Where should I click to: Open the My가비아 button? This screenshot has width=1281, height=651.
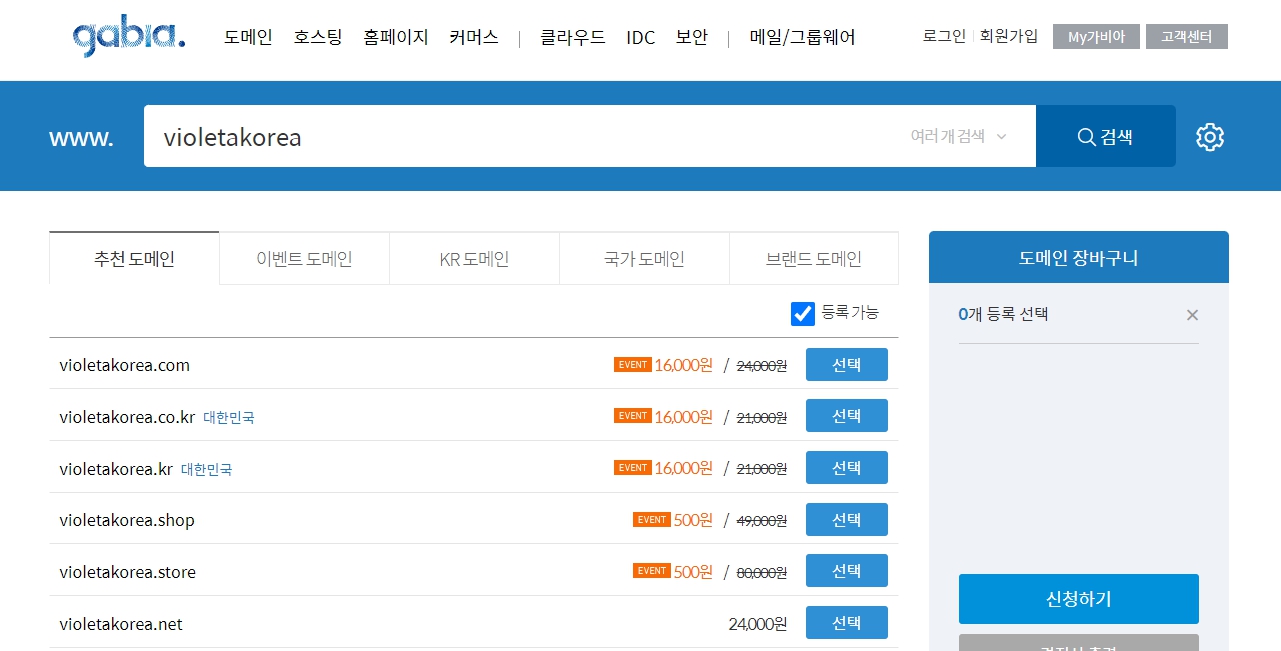coord(1096,37)
